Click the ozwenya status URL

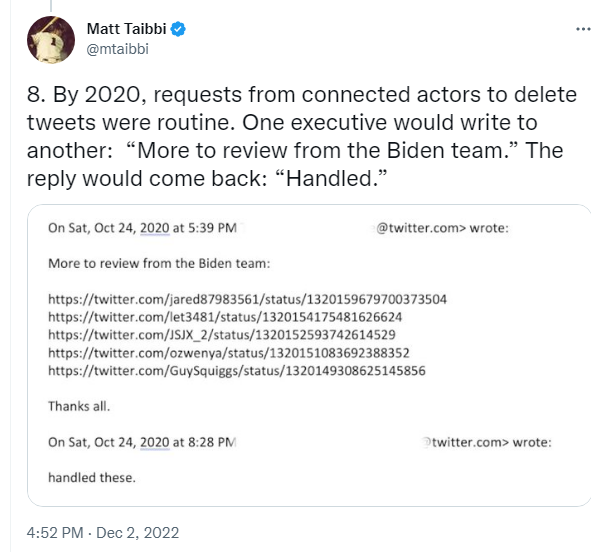coord(229,353)
